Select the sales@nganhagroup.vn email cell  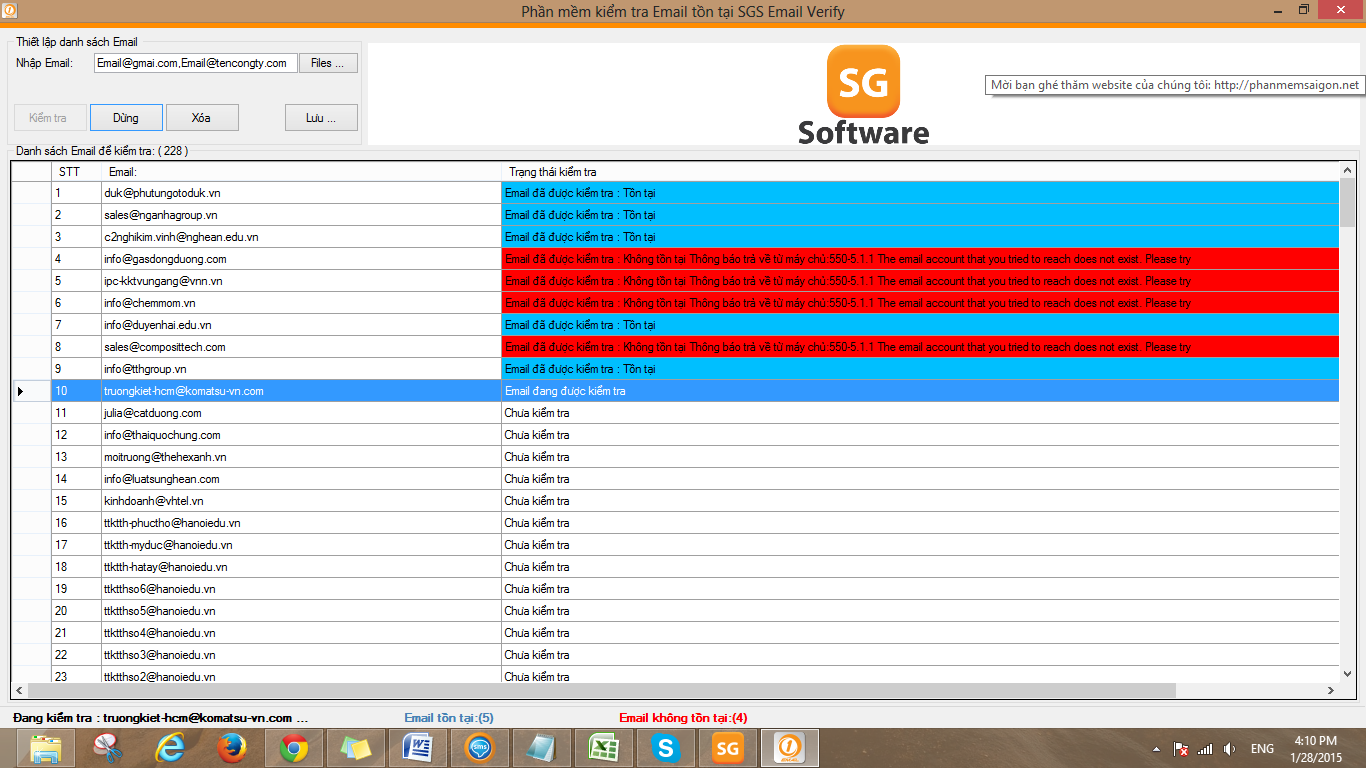click(x=301, y=215)
